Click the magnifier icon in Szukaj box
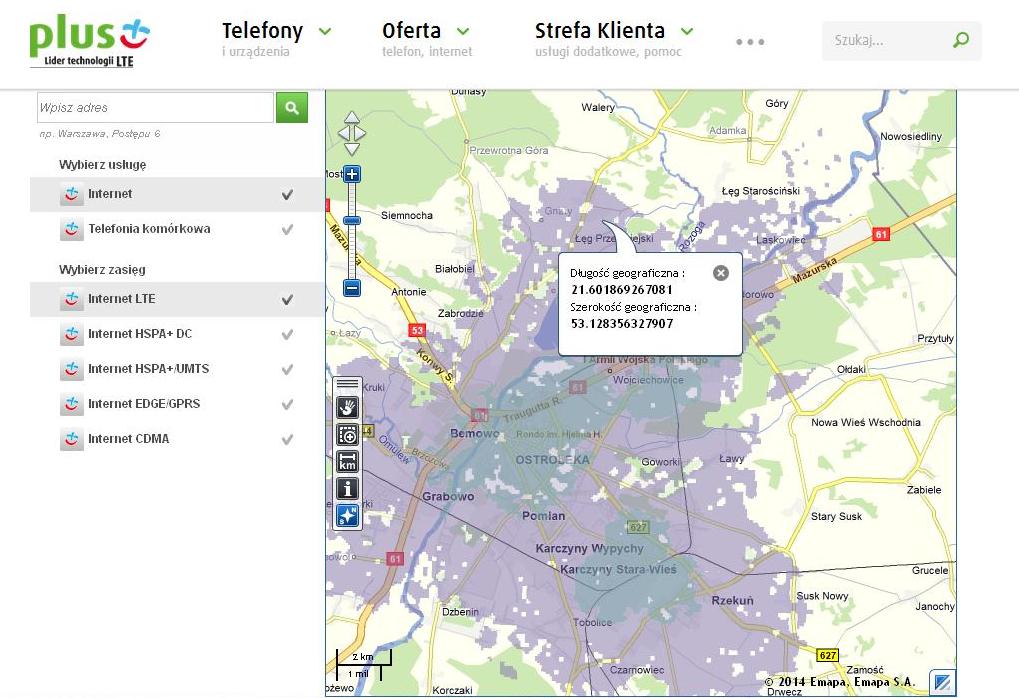Image resolution: width=1019 pixels, height=698 pixels. coord(961,40)
